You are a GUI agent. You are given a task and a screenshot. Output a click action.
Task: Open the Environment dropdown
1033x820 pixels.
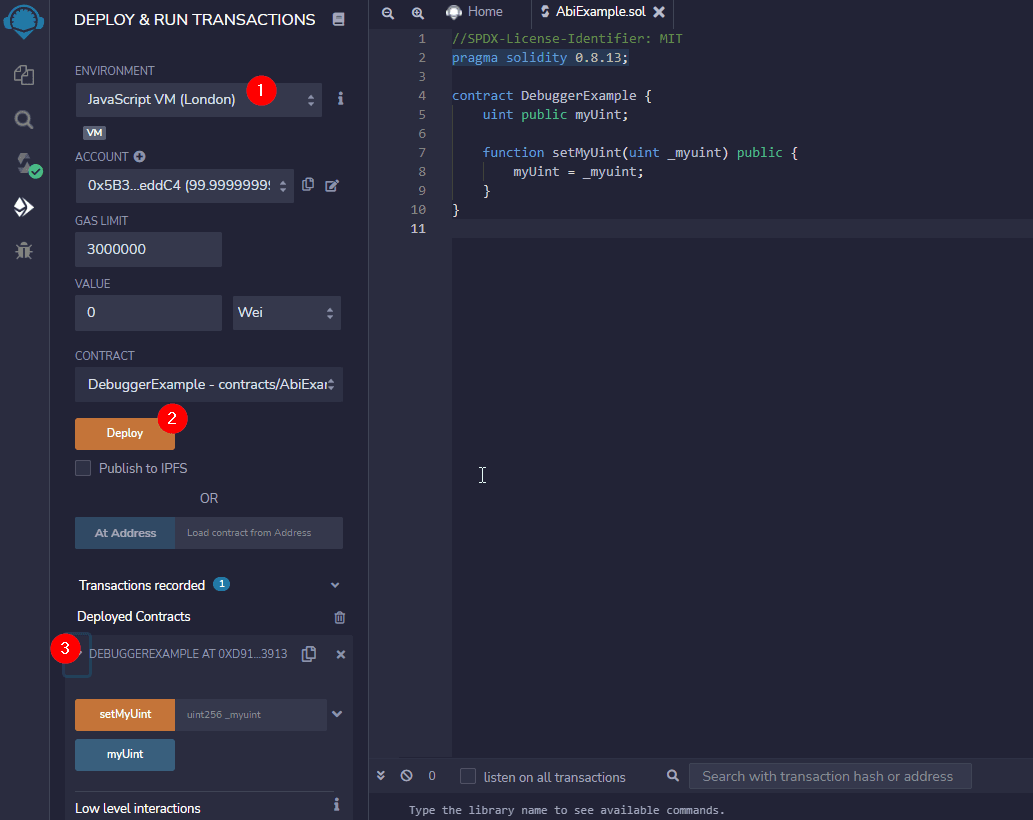(198, 99)
